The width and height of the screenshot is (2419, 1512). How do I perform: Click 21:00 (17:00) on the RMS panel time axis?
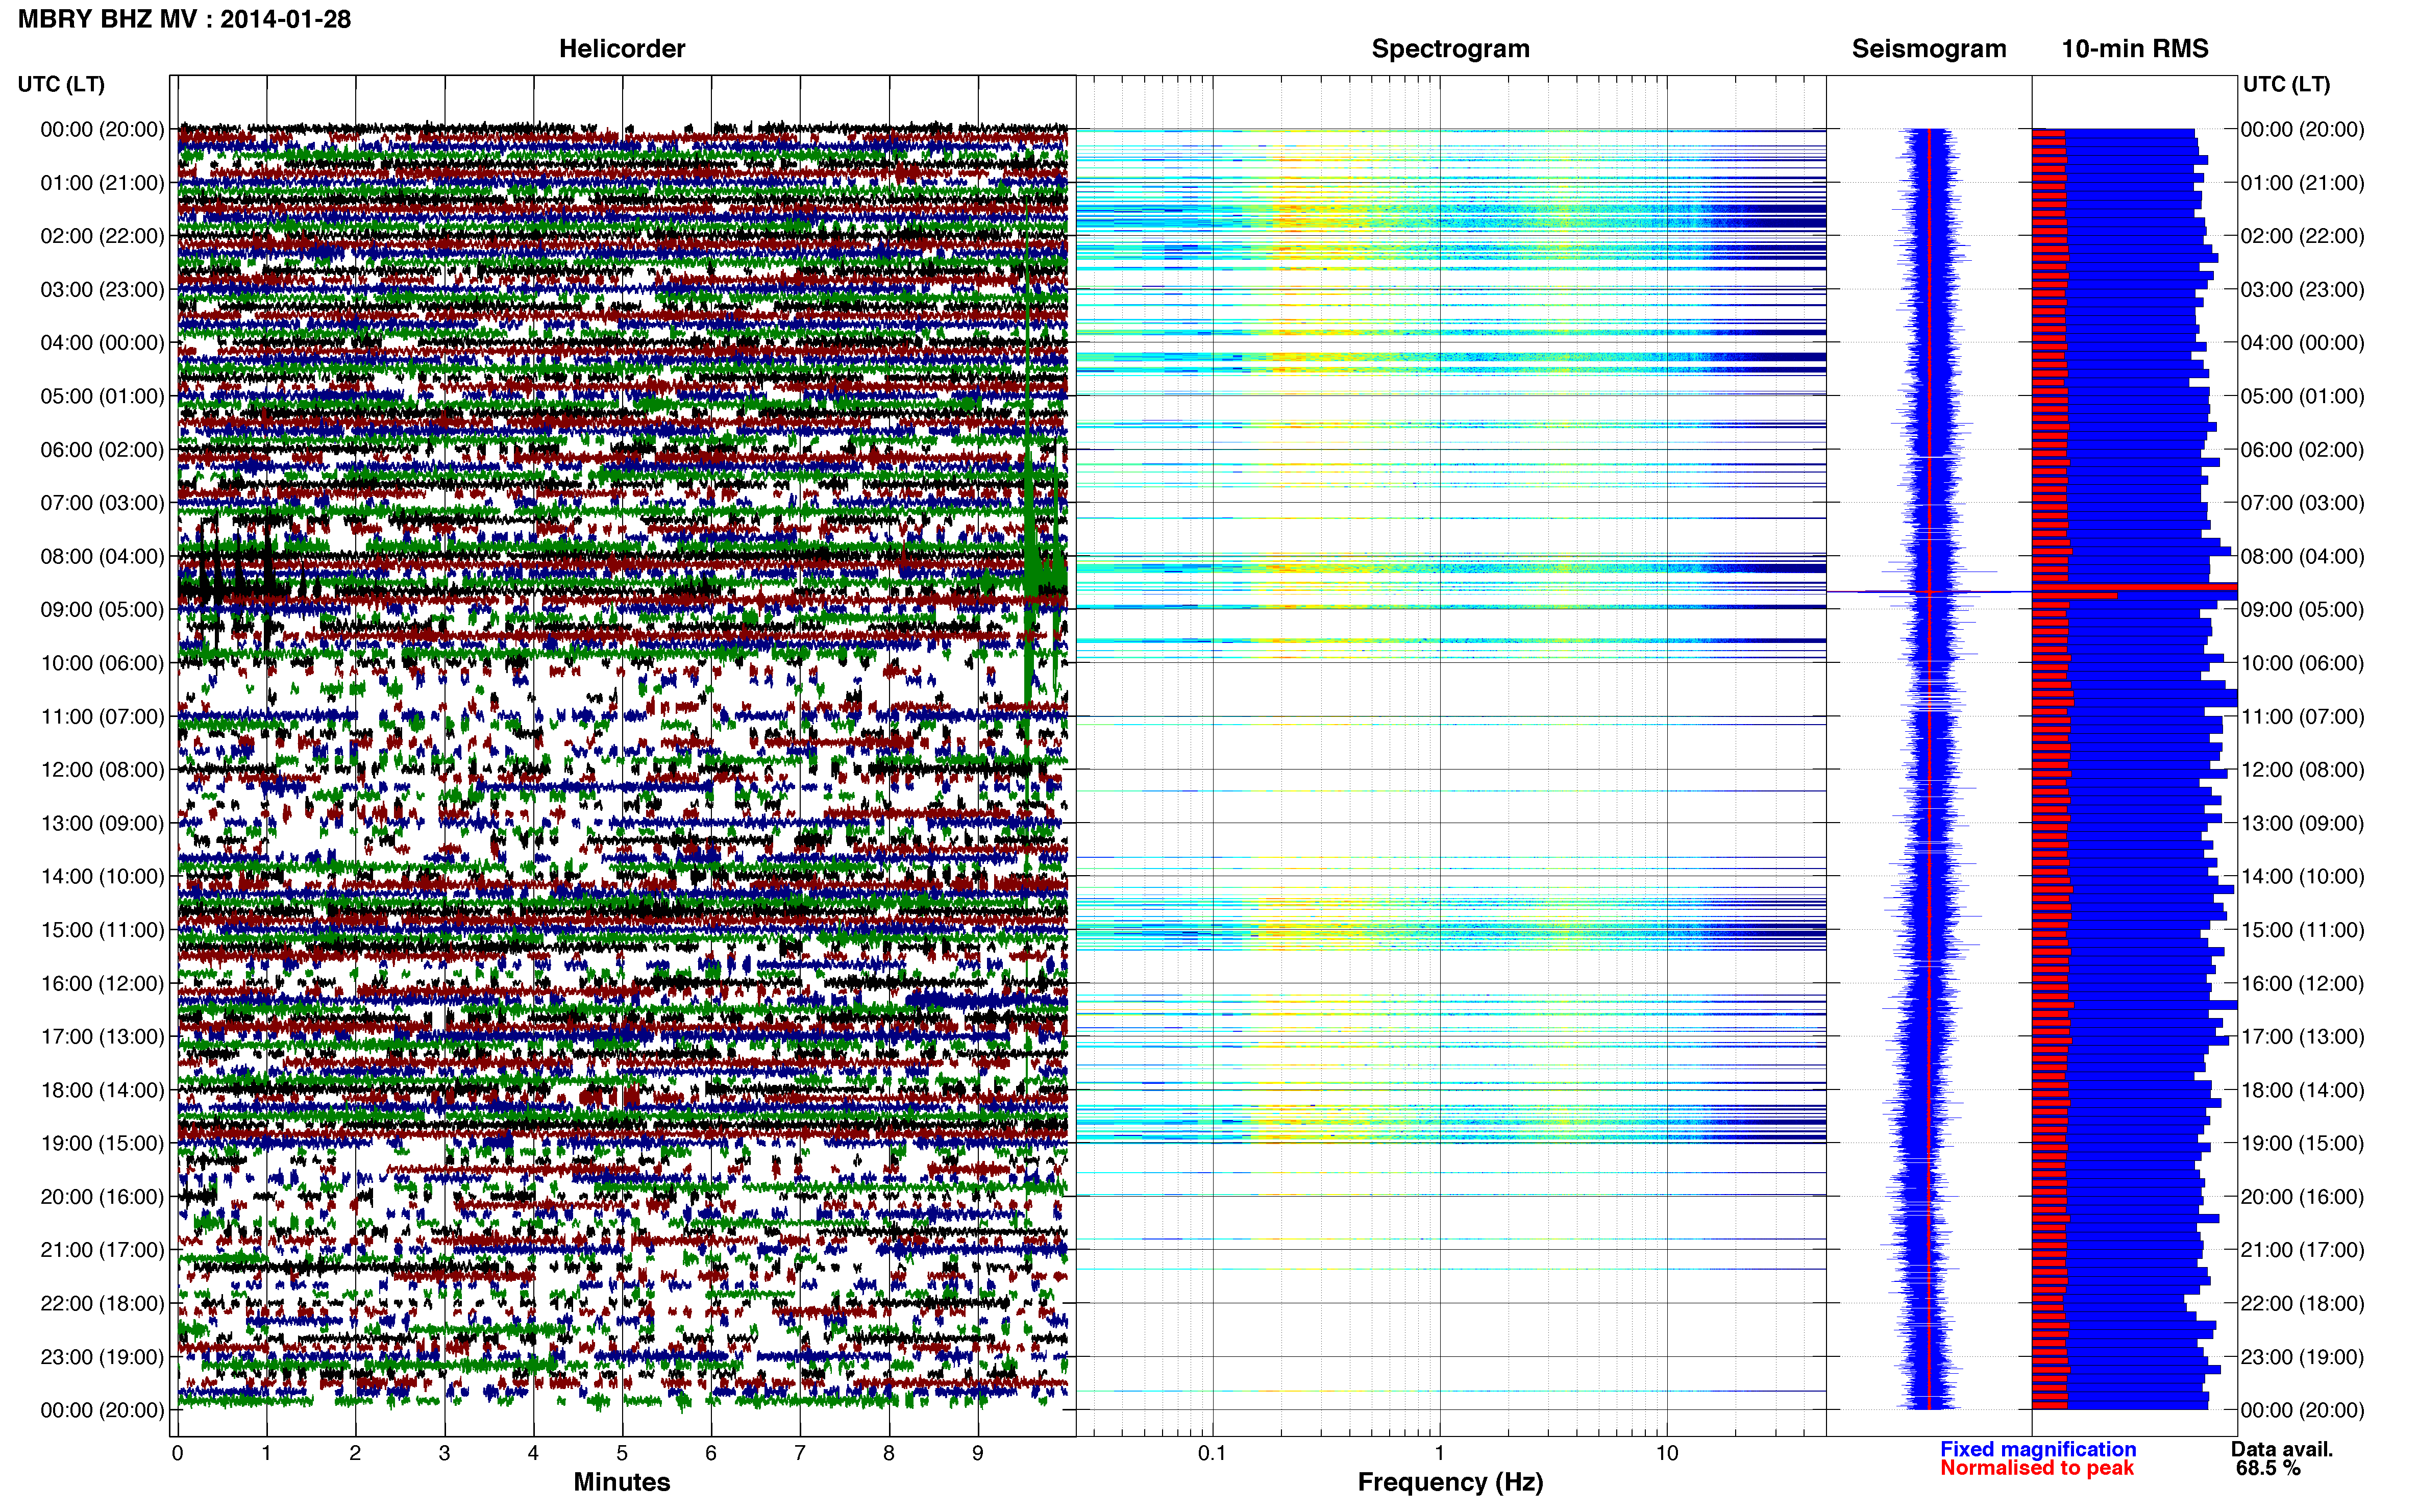[x=2302, y=1250]
